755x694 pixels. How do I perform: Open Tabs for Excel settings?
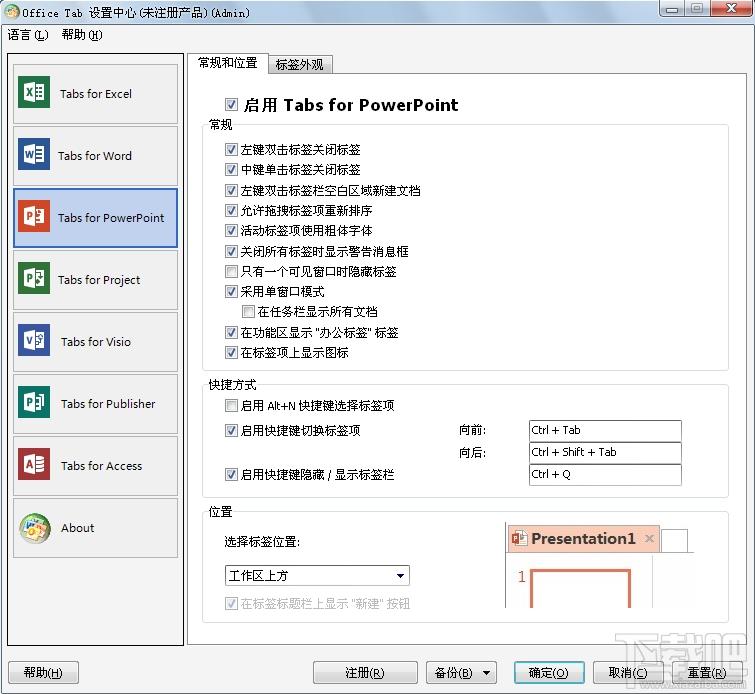click(95, 94)
